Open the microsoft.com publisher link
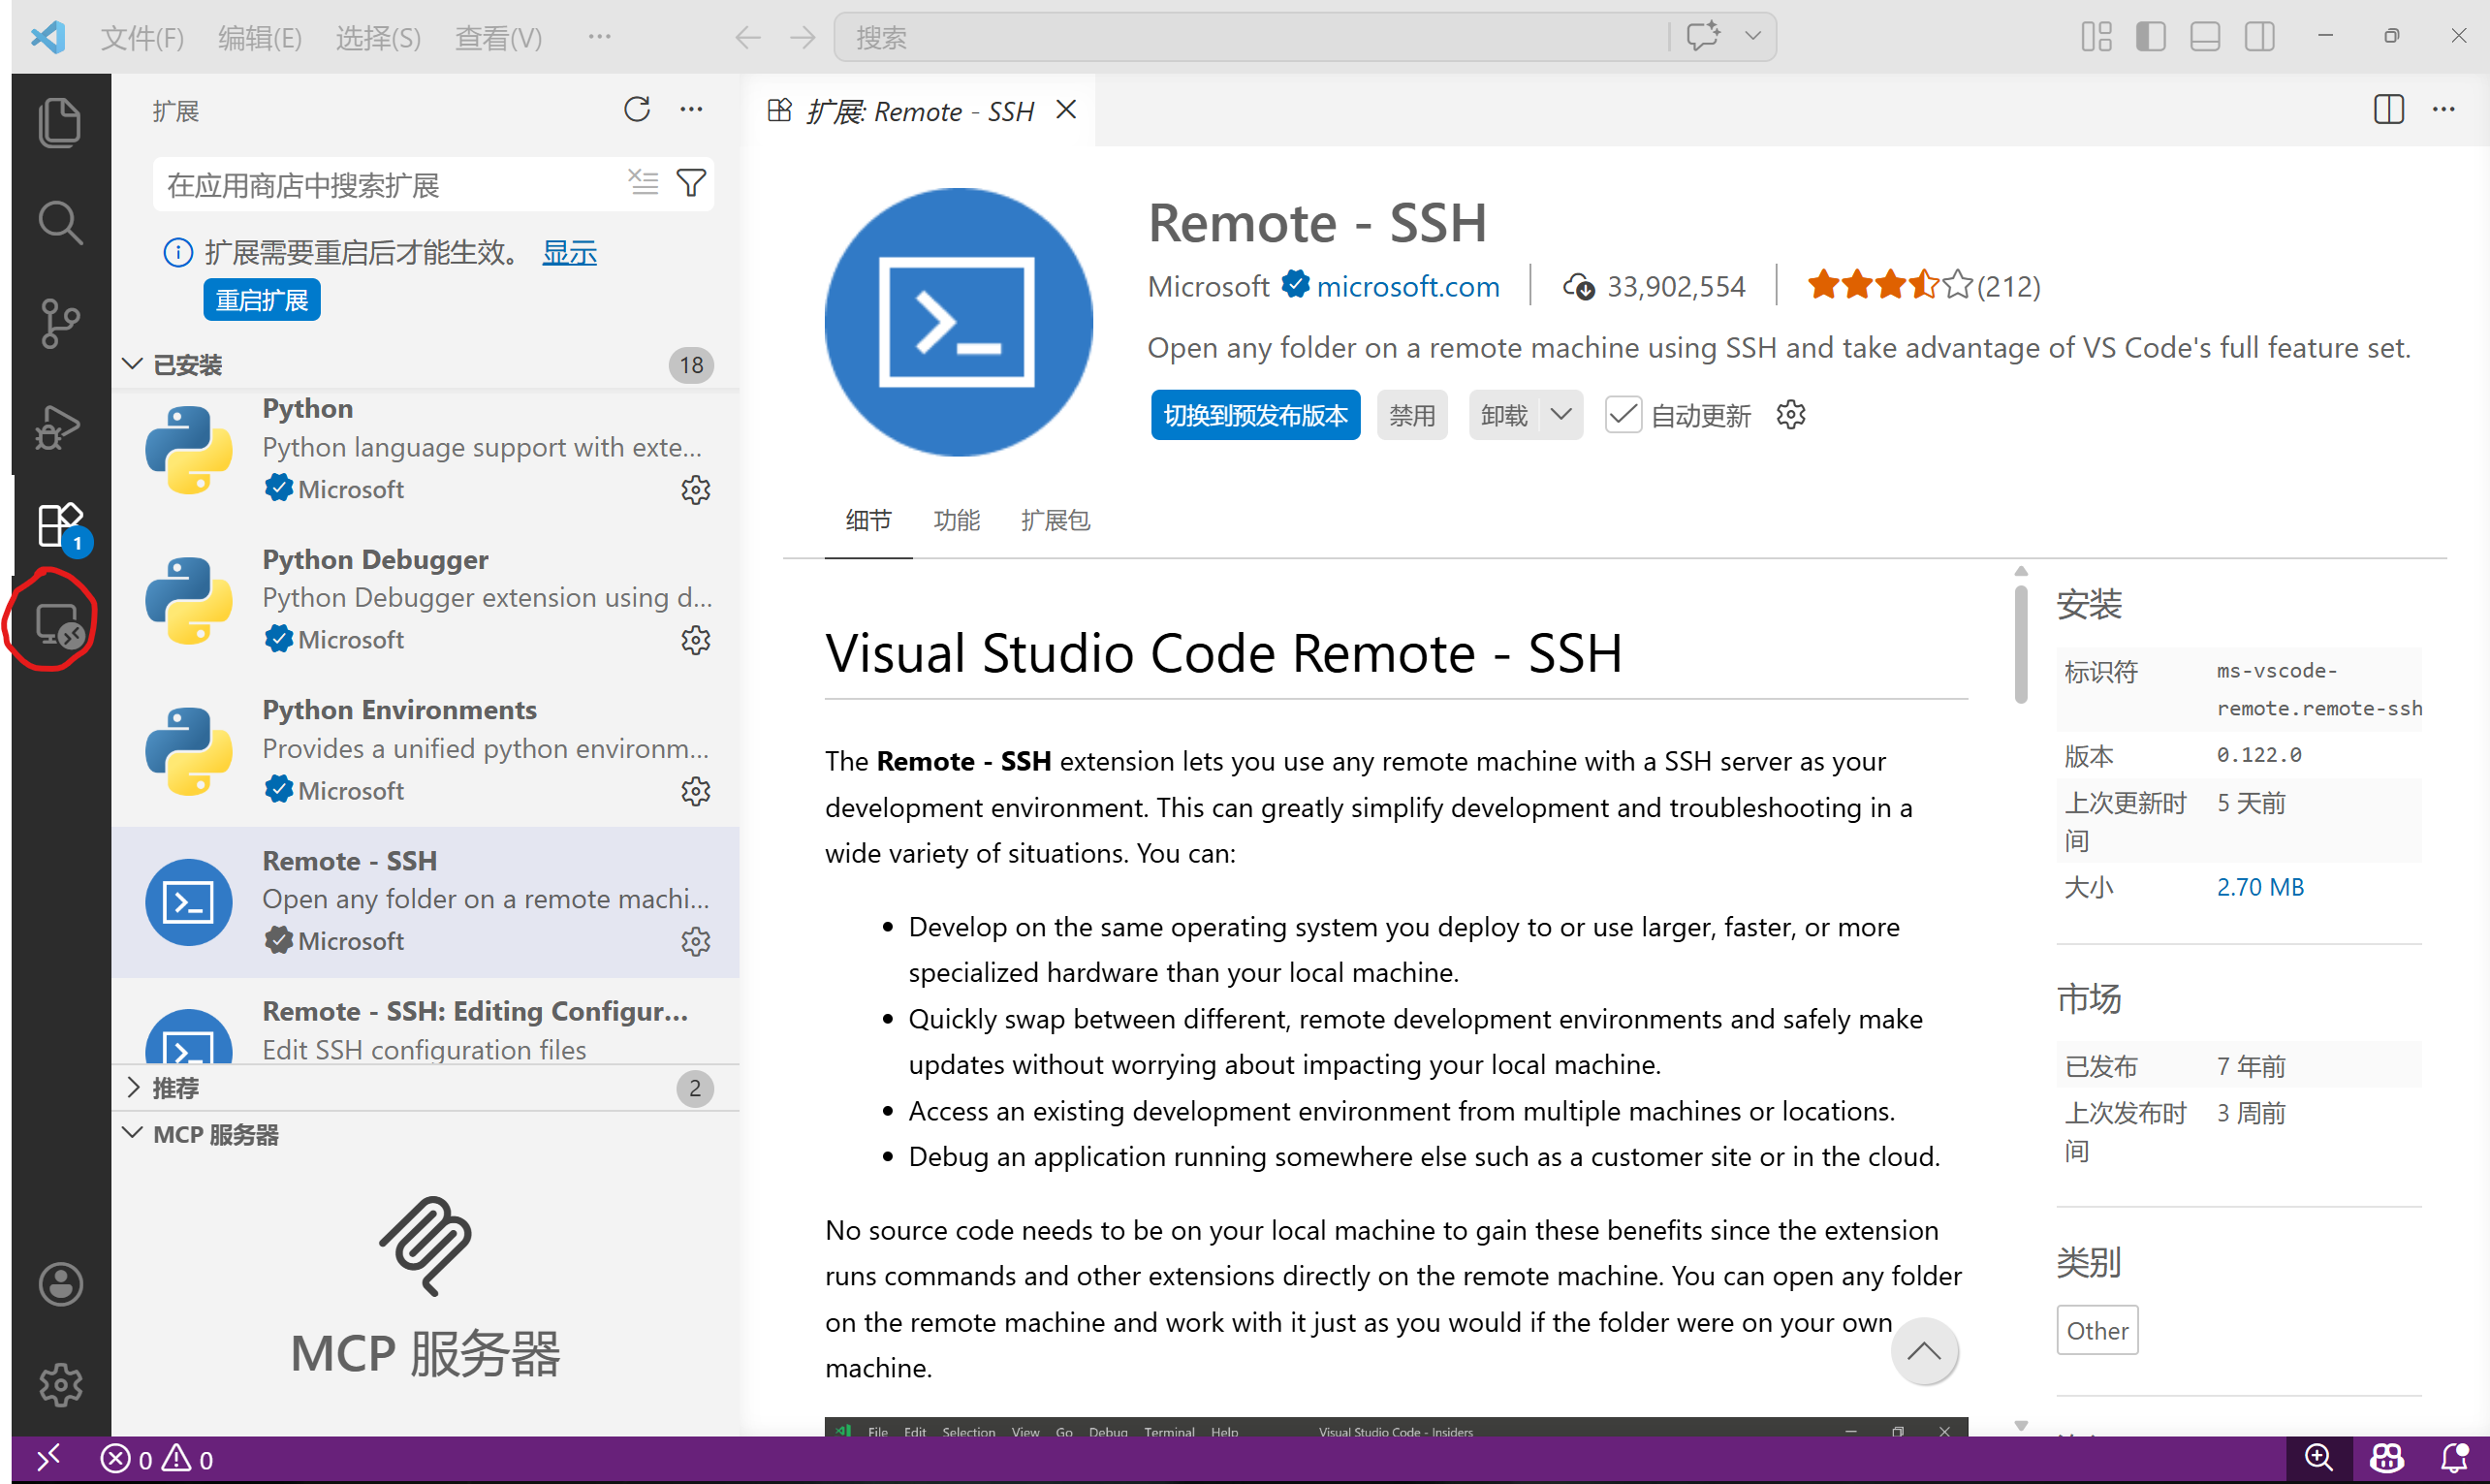The image size is (2490, 1484). click(1407, 287)
